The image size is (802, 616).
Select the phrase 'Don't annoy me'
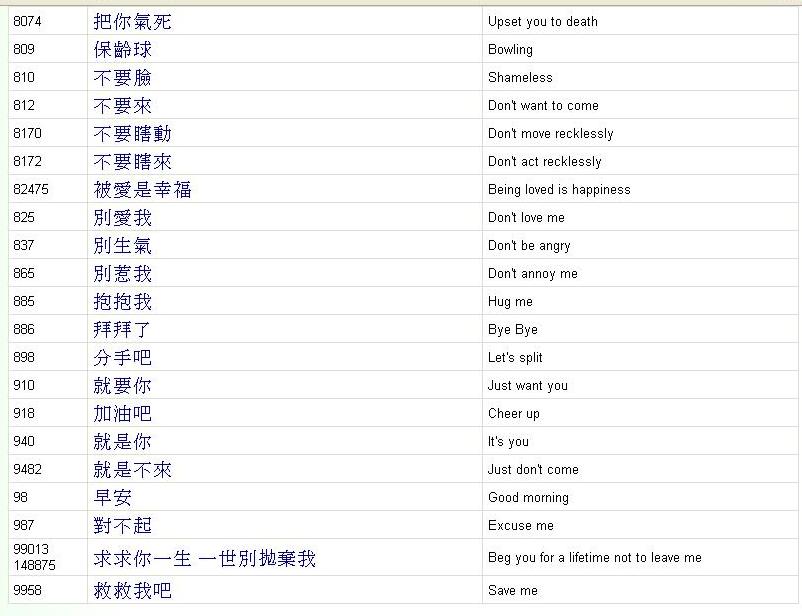coord(533,274)
